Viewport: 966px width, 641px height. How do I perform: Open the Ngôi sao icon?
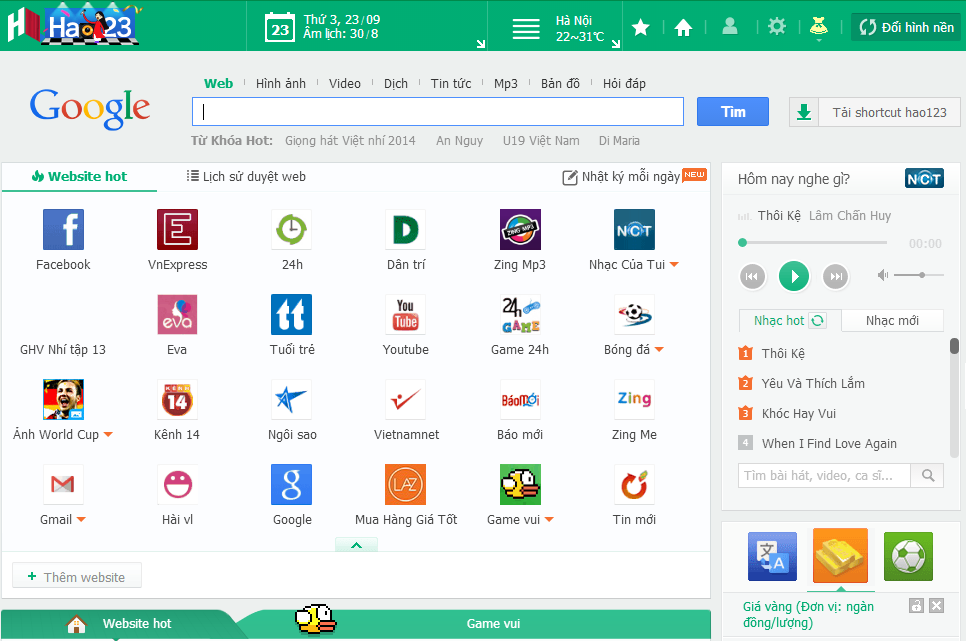pos(291,399)
